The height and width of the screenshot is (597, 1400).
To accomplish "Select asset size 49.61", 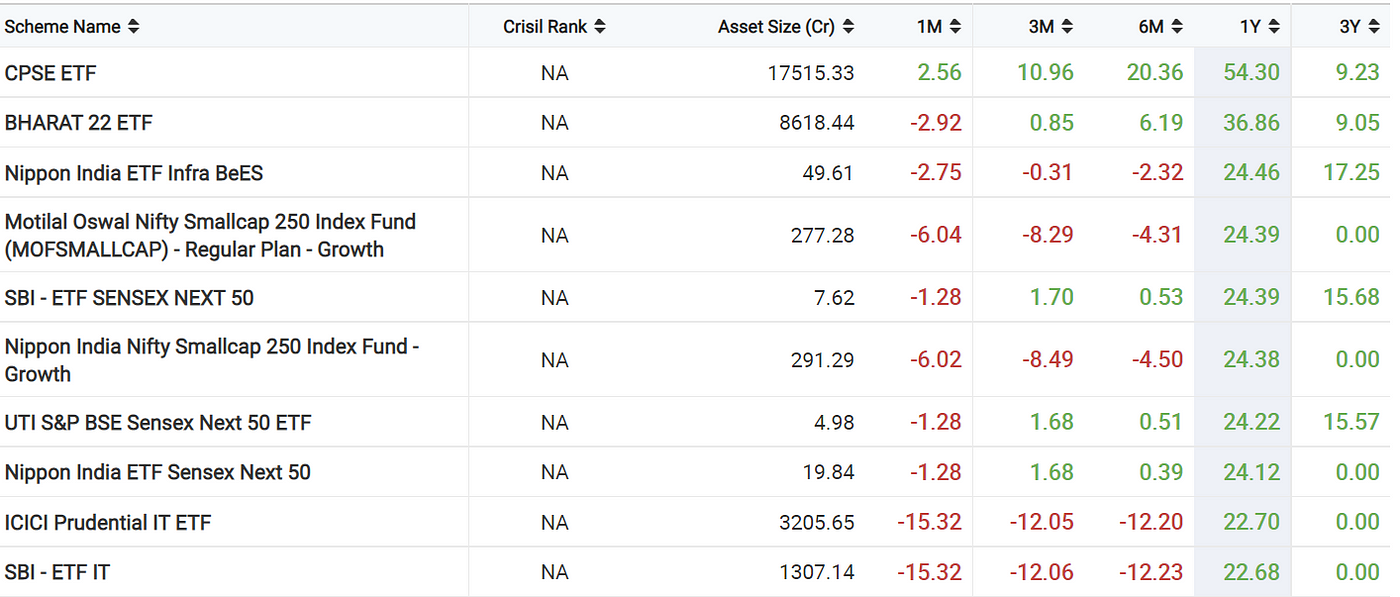I will pyautogui.click(x=829, y=173).
